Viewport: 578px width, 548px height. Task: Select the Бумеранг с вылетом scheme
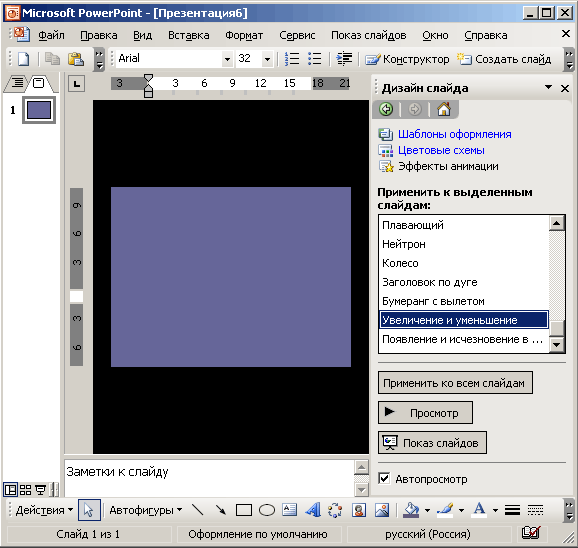point(464,301)
